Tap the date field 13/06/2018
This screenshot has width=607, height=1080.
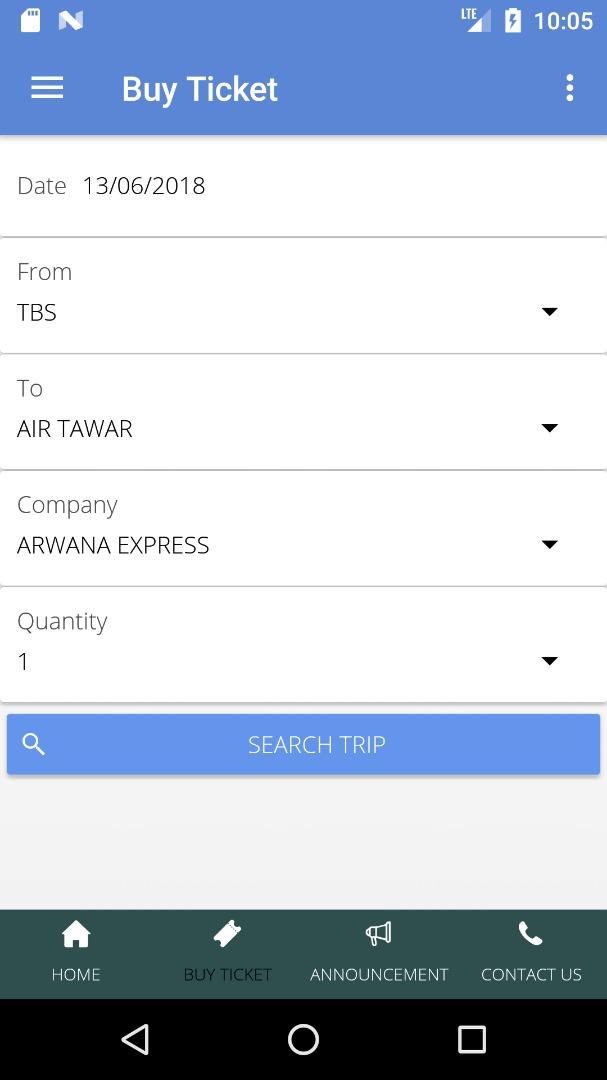tap(144, 186)
